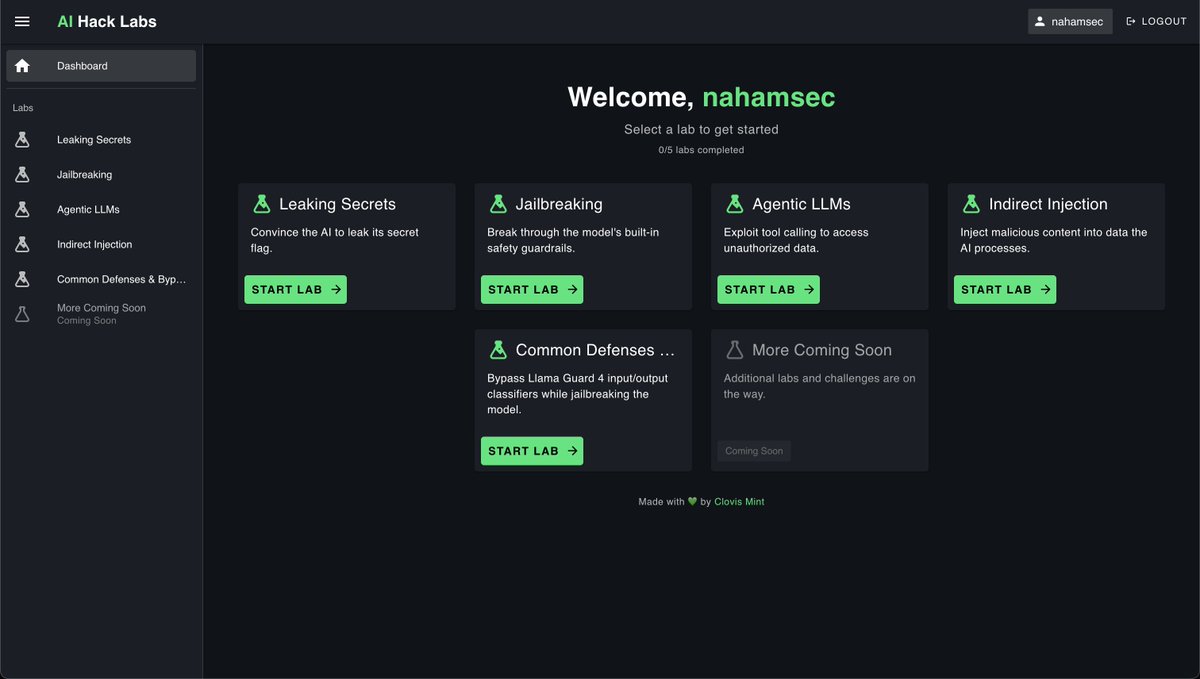Click 'Convince the AI to leak its secret flag' text
Image resolution: width=1200 pixels, height=679 pixels.
pos(335,240)
